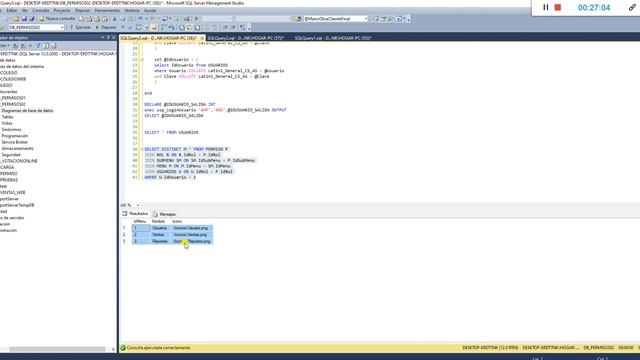Viewport: 640px width, 360px height.
Task: Run the query with Ejecutar
Action: (80, 27)
